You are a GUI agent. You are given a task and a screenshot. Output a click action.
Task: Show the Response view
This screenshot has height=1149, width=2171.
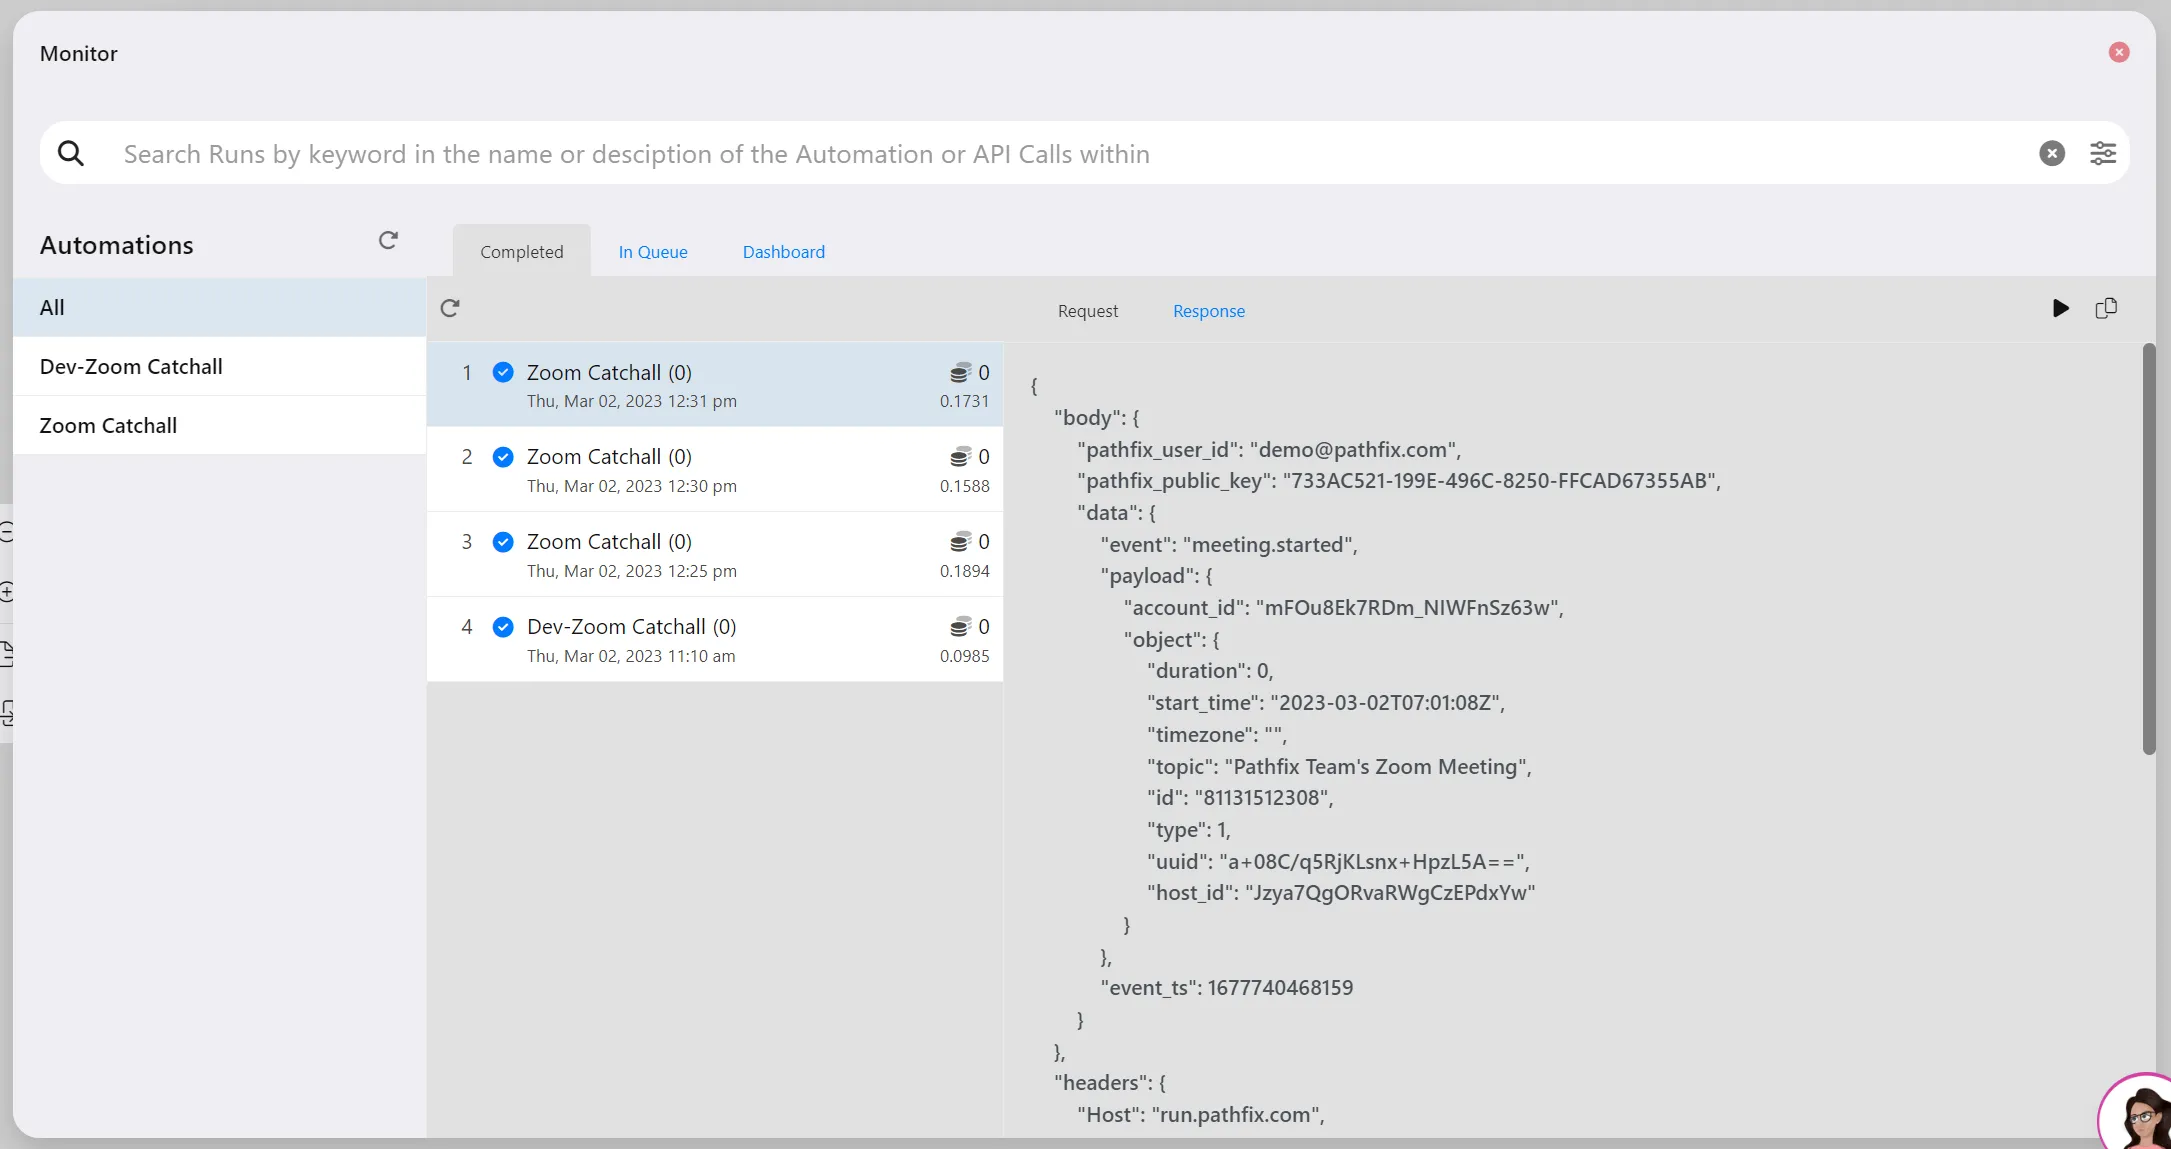pos(1209,311)
